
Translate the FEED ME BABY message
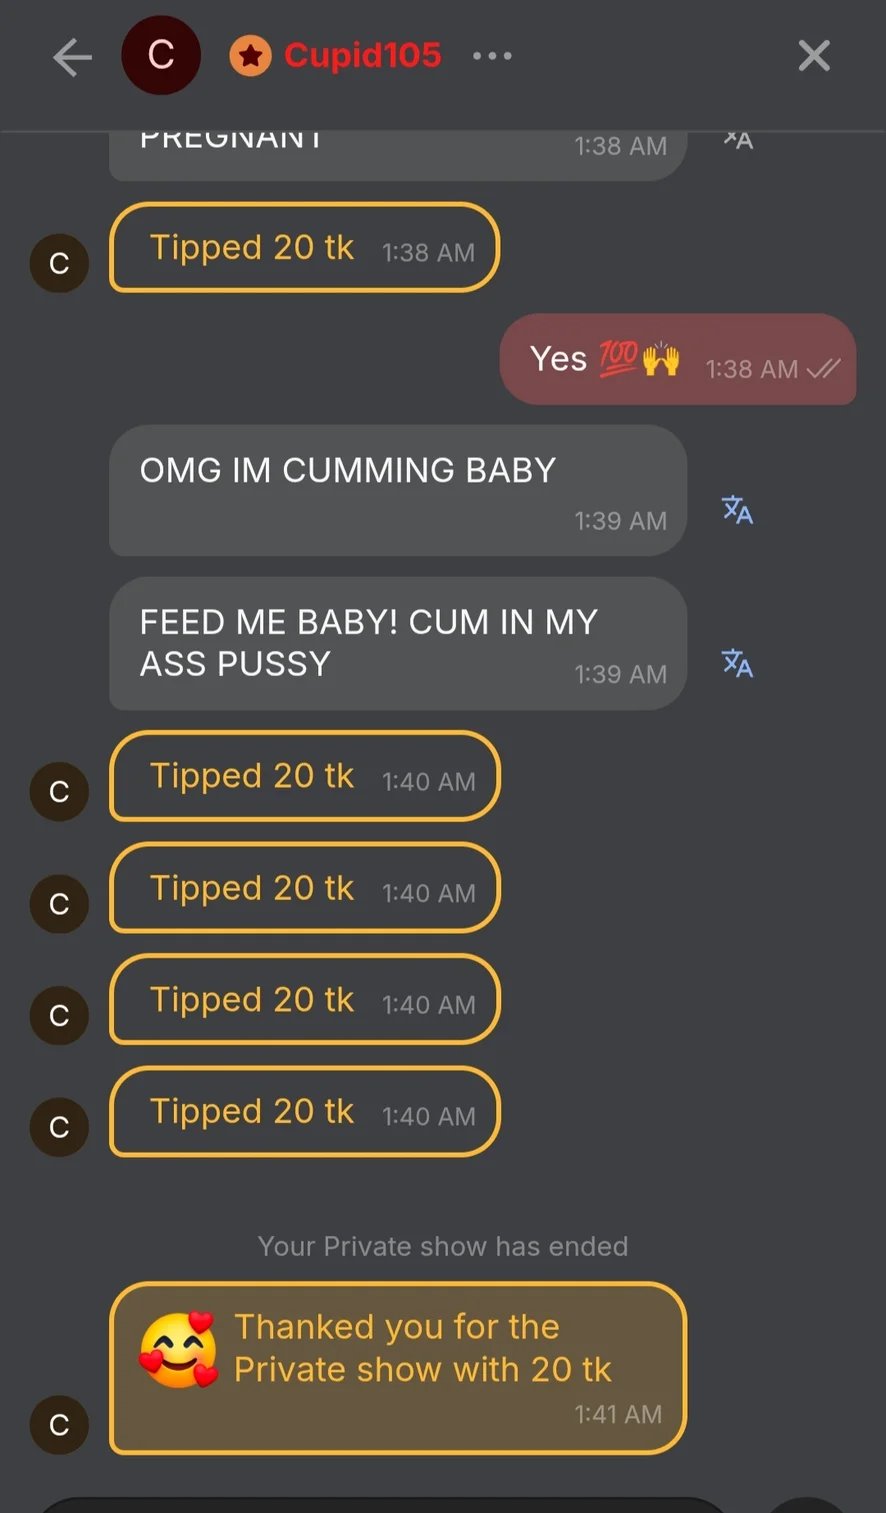pyautogui.click(x=738, y=662)
